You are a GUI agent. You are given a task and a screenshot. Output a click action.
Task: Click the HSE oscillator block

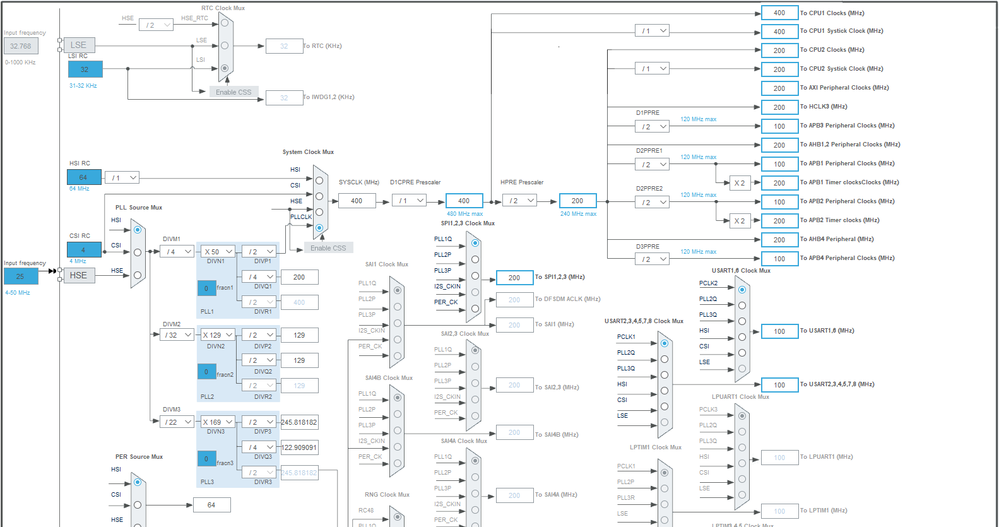pos(79,275)
